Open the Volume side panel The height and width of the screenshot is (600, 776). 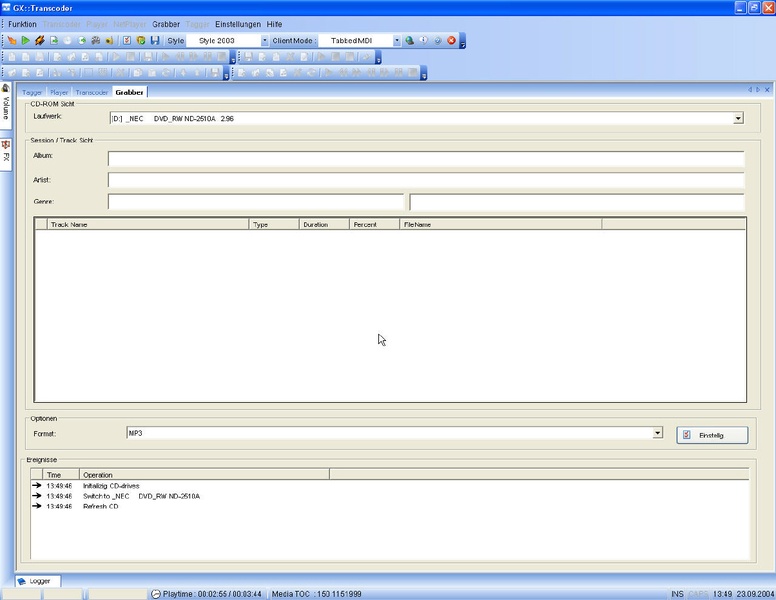[6, 102]
